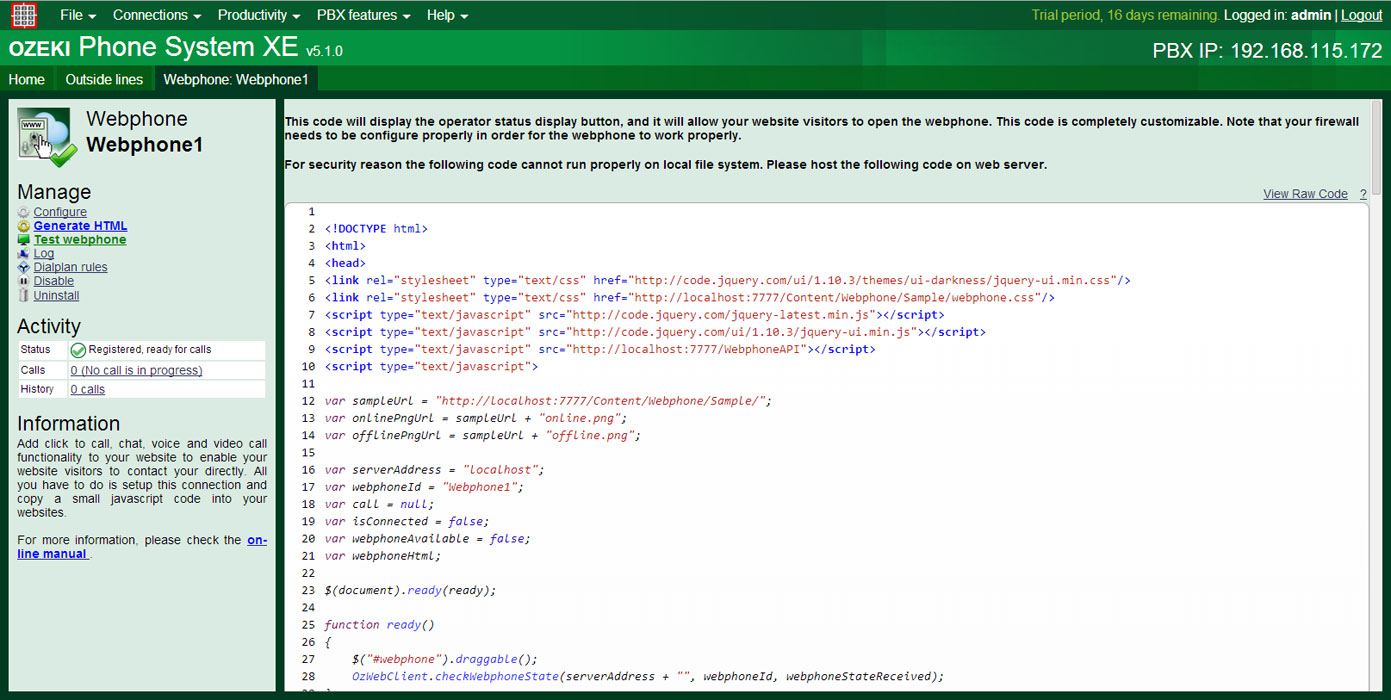Click the trial period remaining notice
This screenshot has height=700, width=1391.
1125,15
